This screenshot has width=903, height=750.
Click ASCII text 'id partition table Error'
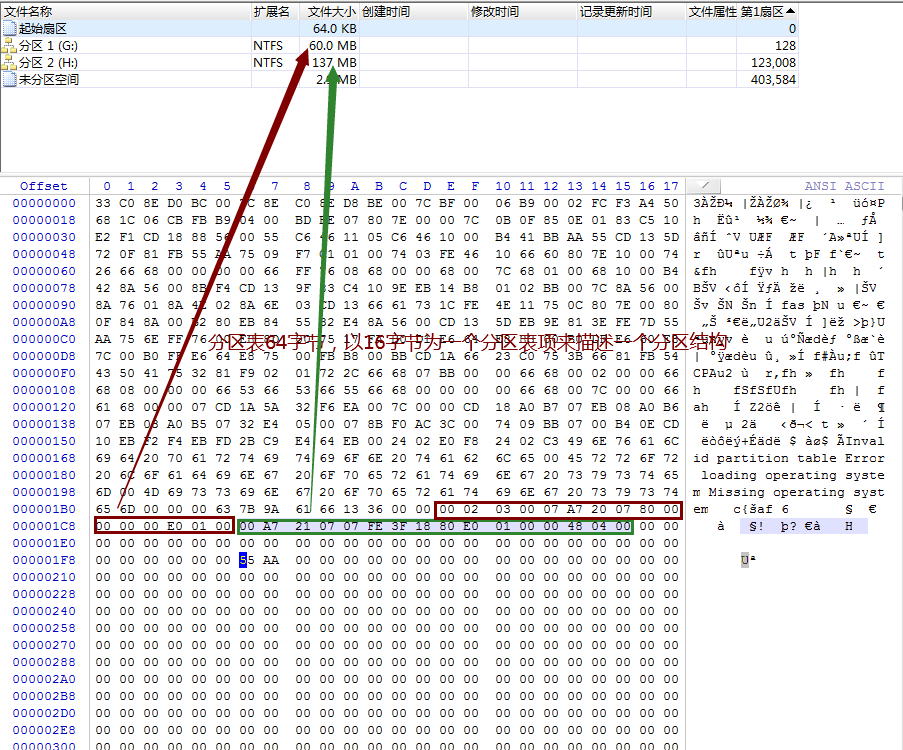[788, 458]
